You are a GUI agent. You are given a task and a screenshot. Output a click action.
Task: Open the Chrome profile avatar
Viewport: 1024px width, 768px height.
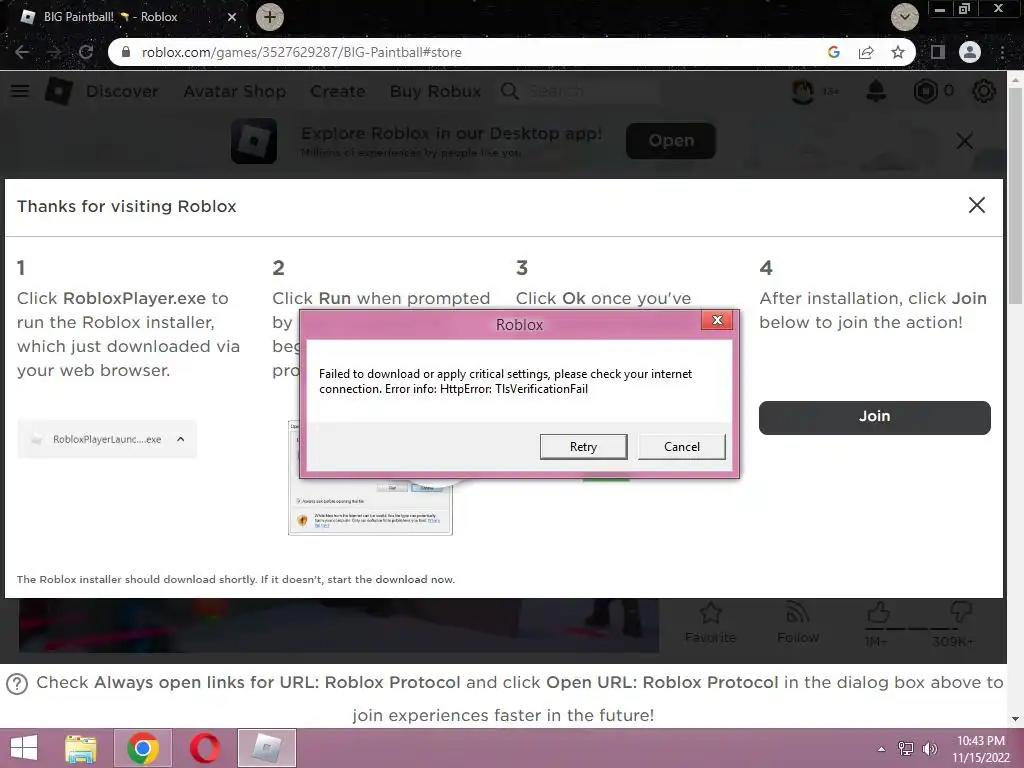pos(970,52)
